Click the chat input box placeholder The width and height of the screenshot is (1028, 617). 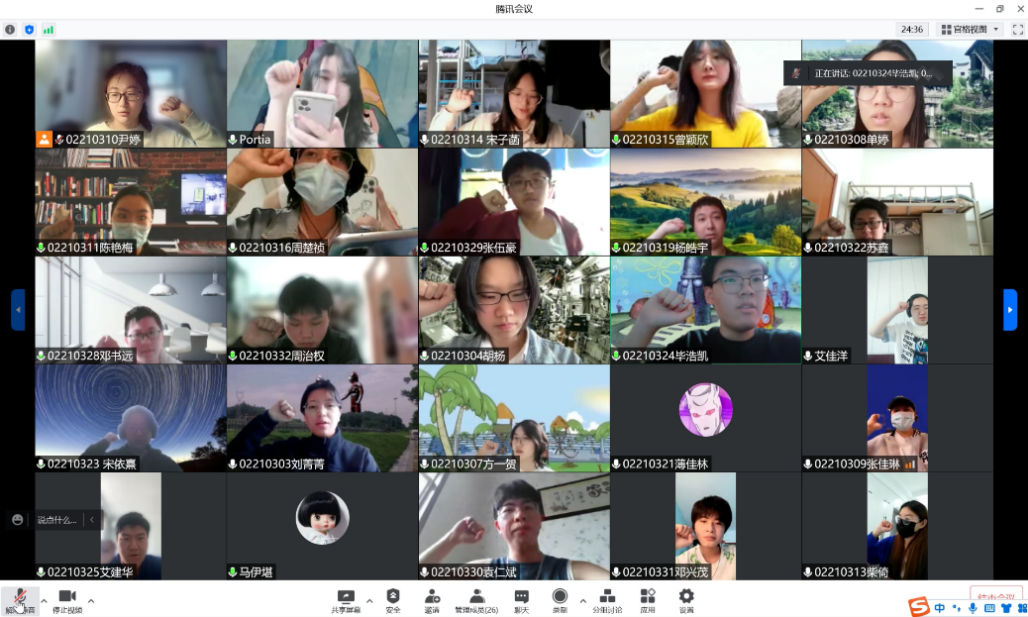[58, 520]
